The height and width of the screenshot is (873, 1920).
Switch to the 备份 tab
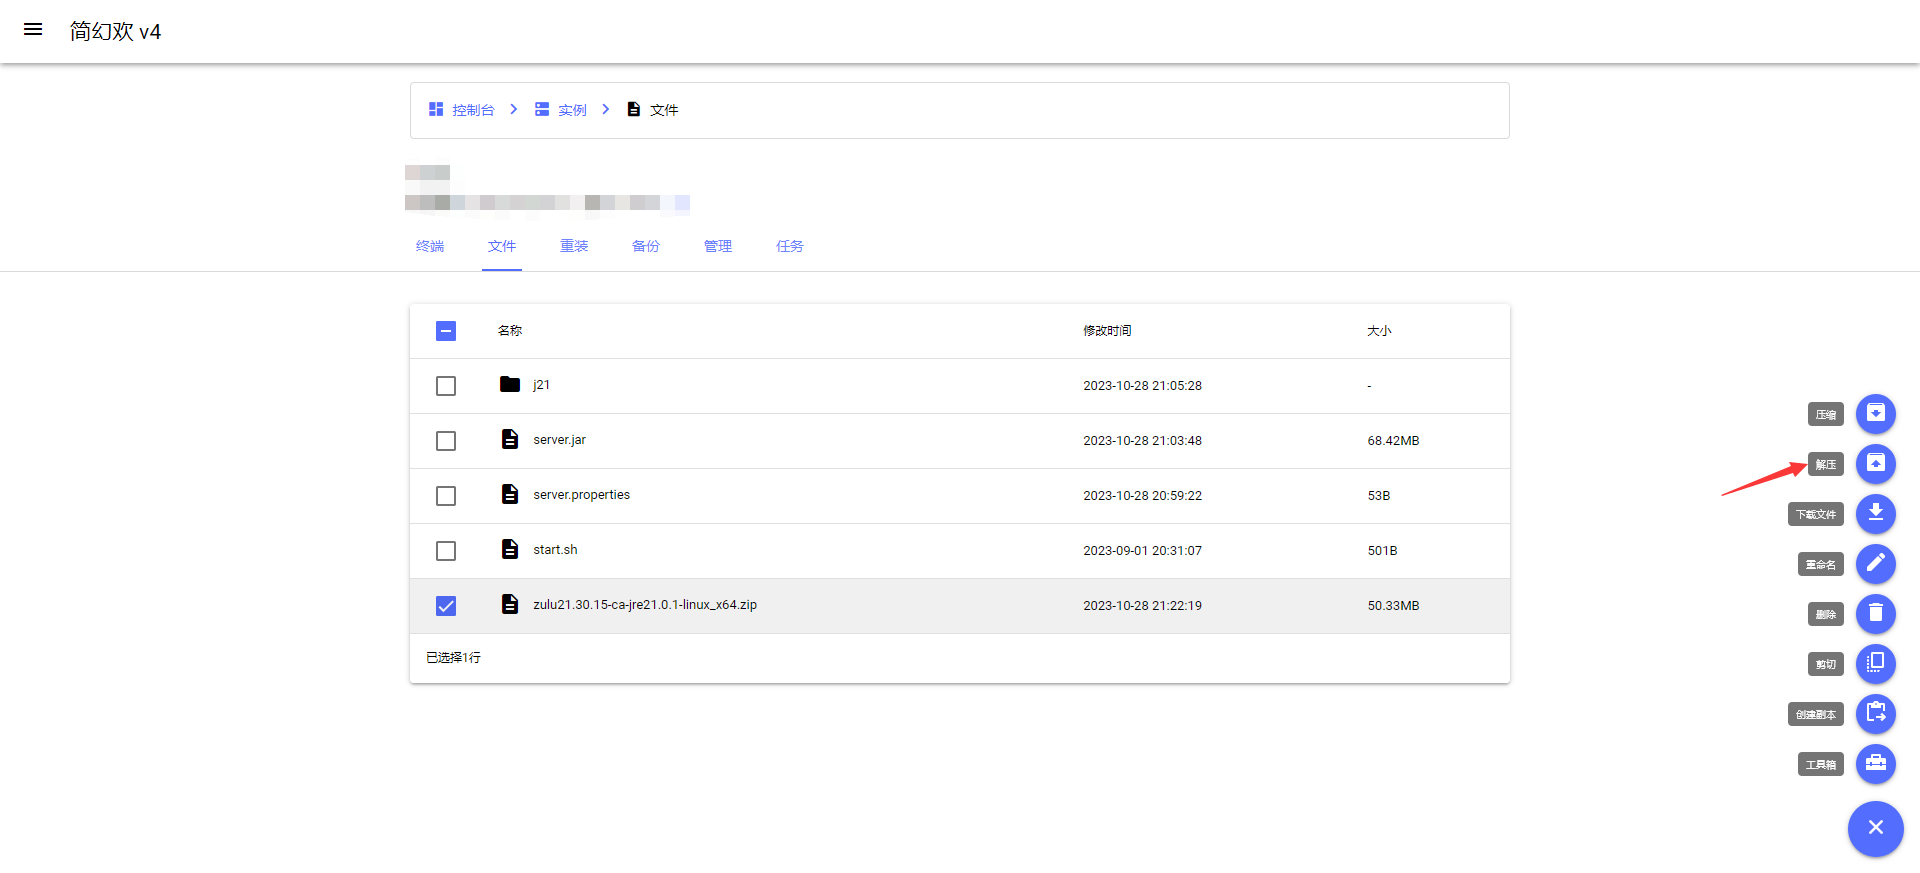646,246
